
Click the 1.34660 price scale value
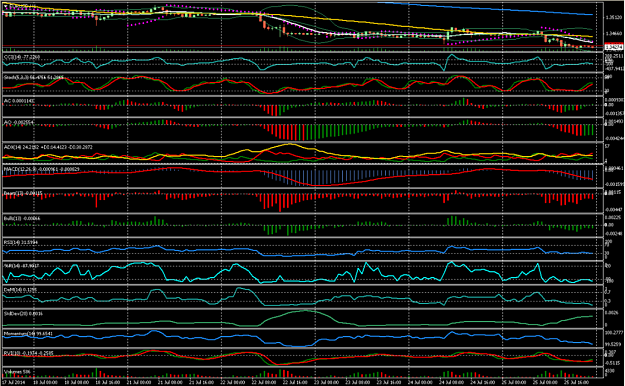tap(613, 34)
